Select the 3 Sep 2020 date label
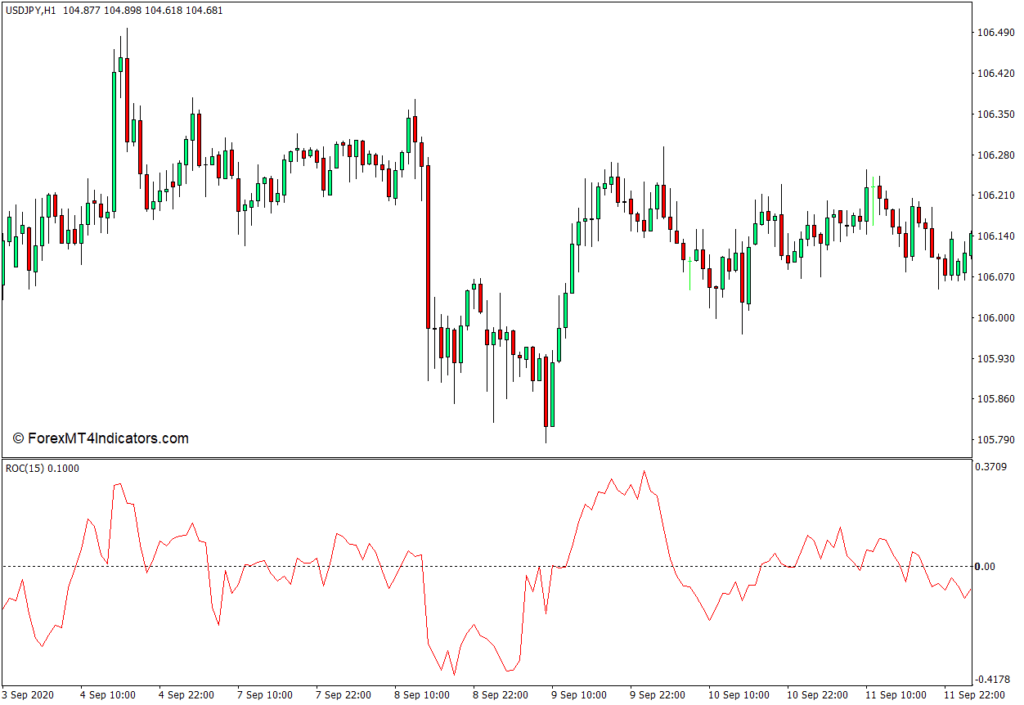This screenshot has width=1024, height=705. [31, 694]
